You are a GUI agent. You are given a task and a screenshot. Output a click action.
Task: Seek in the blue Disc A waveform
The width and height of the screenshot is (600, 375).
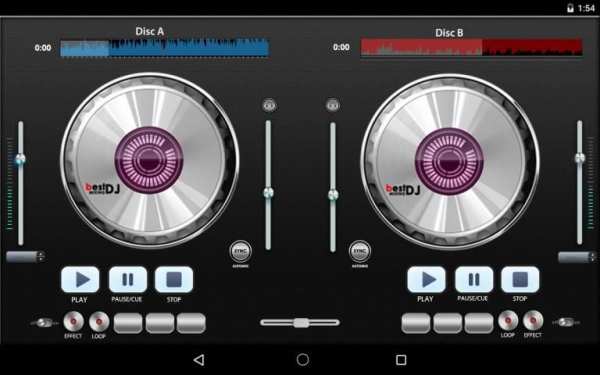pos(165,48)
